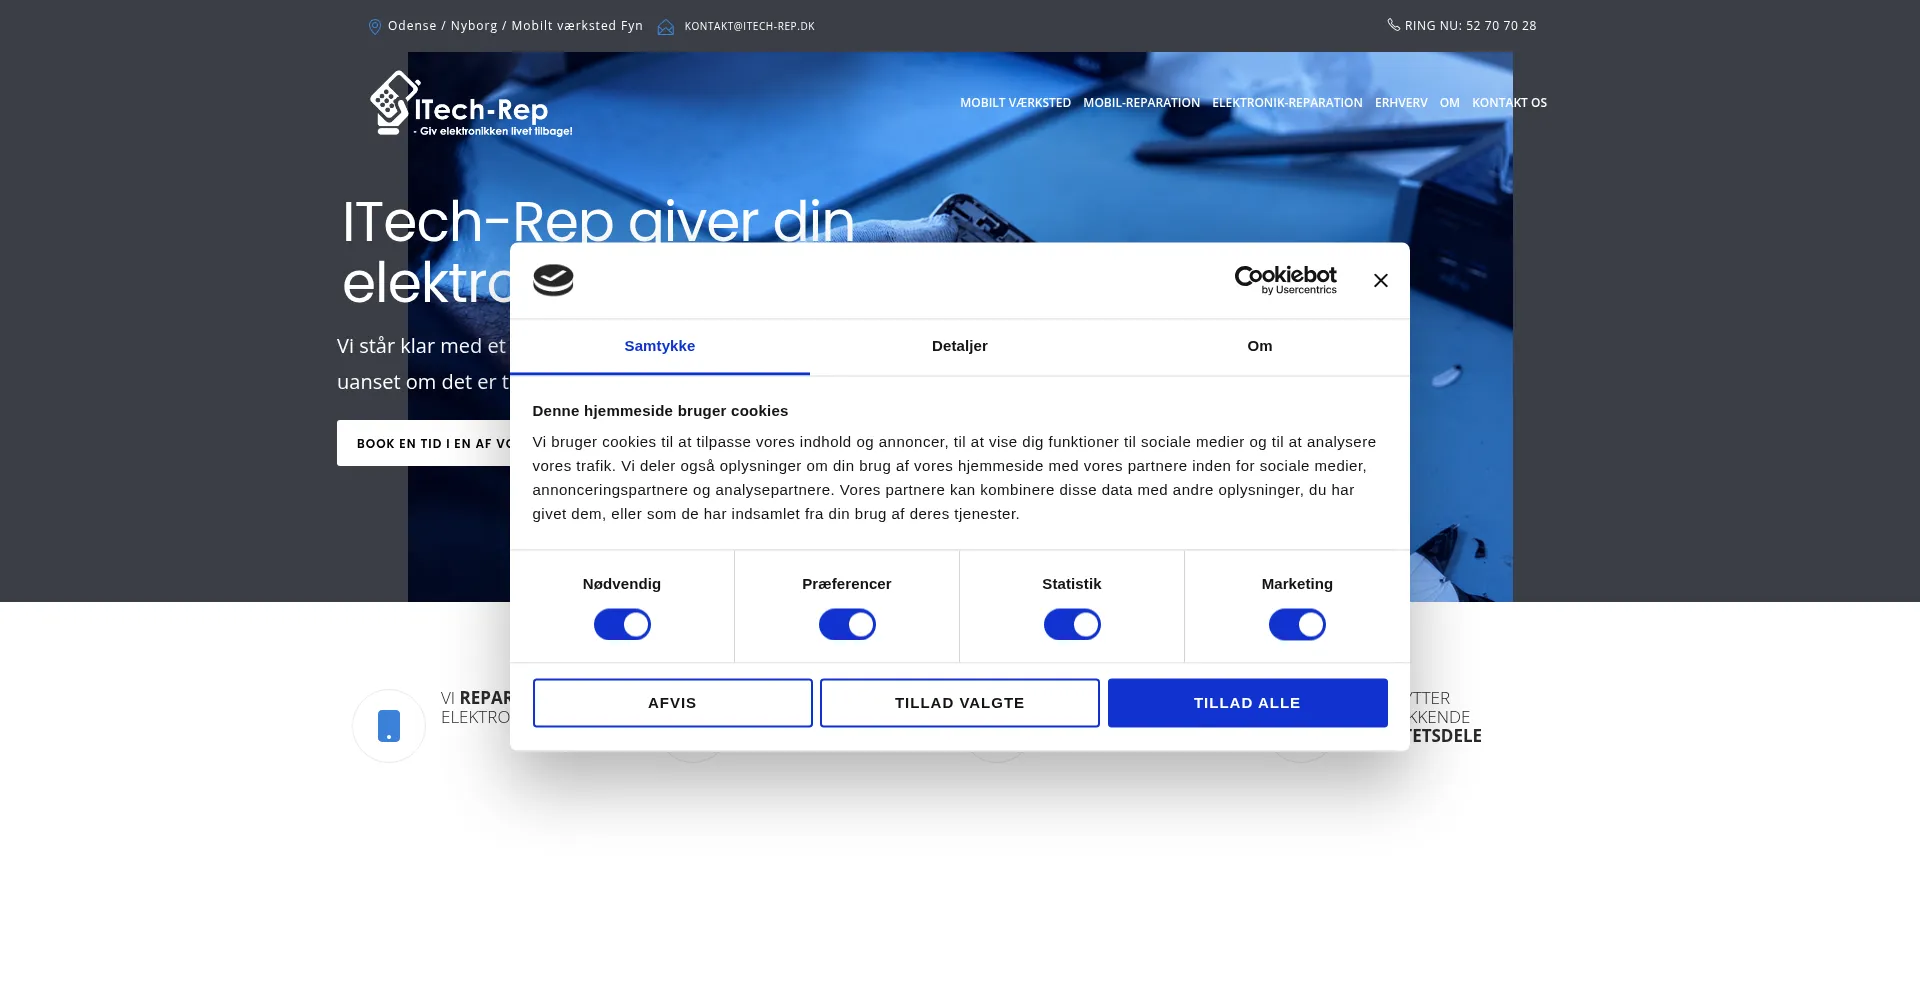Screen dimensions: 1920x993
Task: Accept all cookies with TILLAD ALLE
Action: (1247, 703)
